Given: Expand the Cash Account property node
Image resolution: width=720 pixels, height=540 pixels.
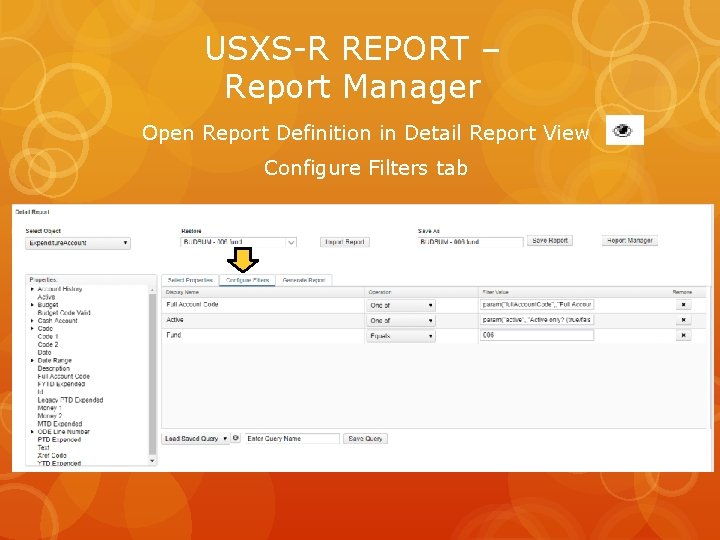Looking at the screenshot, I should coord(32,321).
